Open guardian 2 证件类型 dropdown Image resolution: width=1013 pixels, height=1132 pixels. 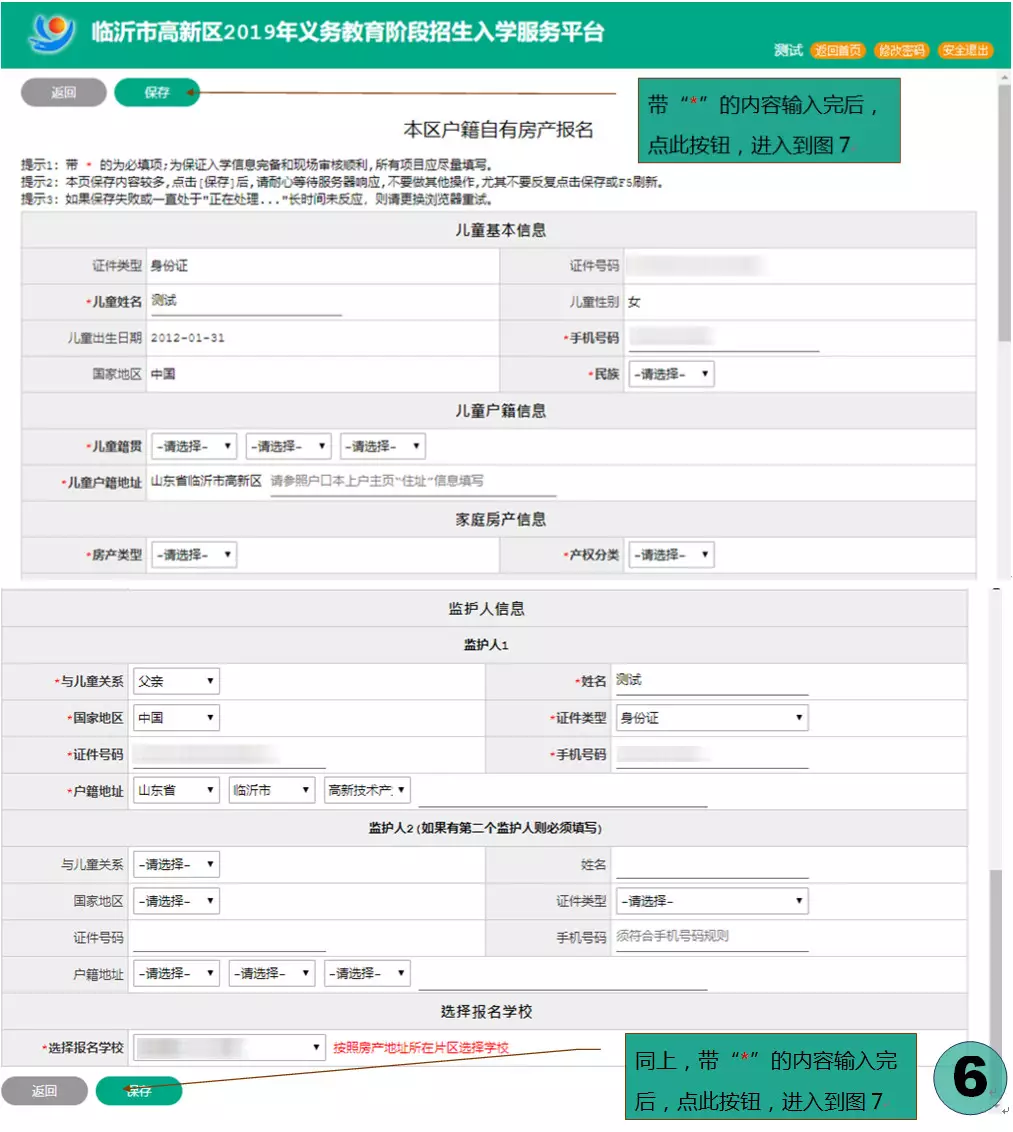click(x=712, y=901)
